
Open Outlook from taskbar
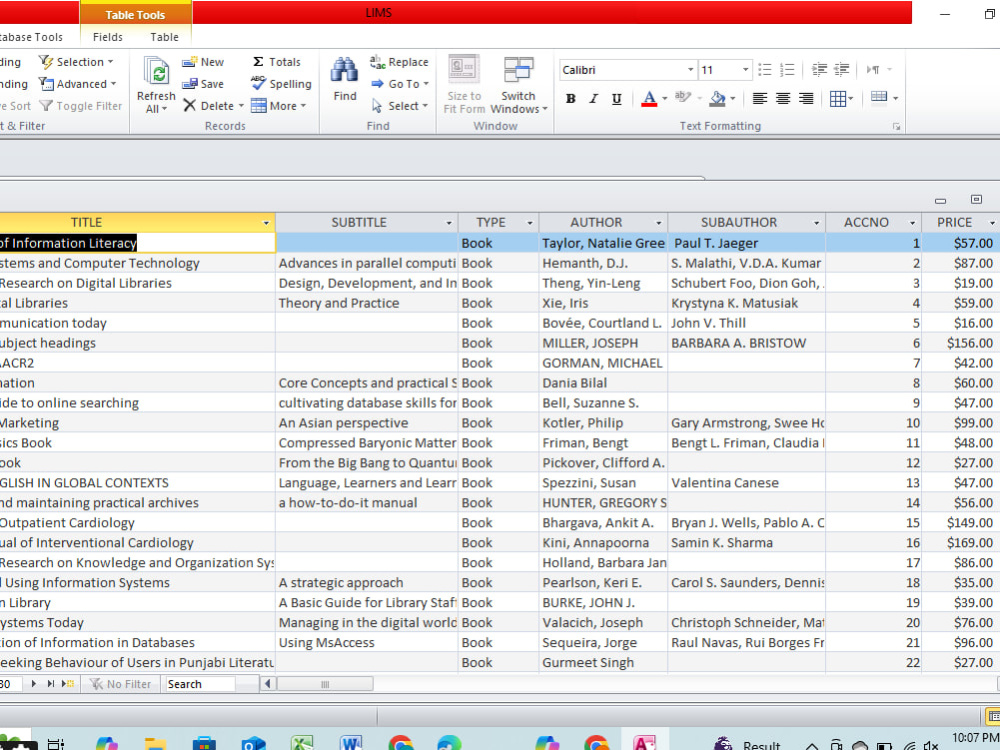click(253, 744)
